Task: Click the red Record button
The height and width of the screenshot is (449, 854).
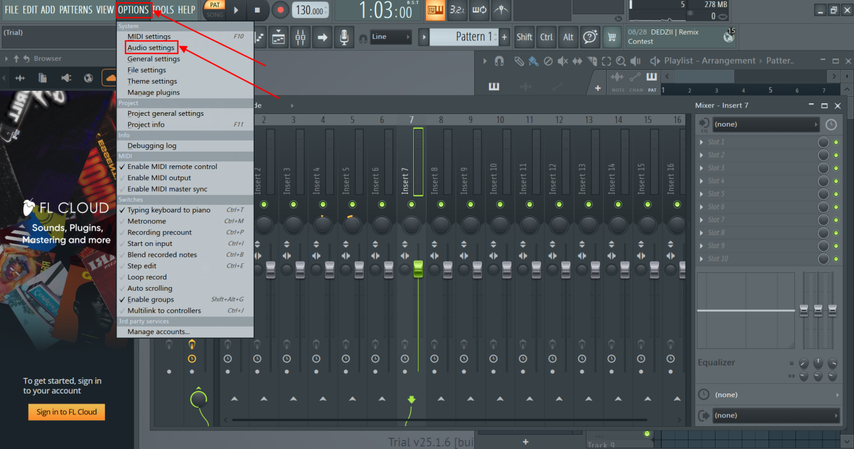Action: pyautogui.click(x=280, y=10)
